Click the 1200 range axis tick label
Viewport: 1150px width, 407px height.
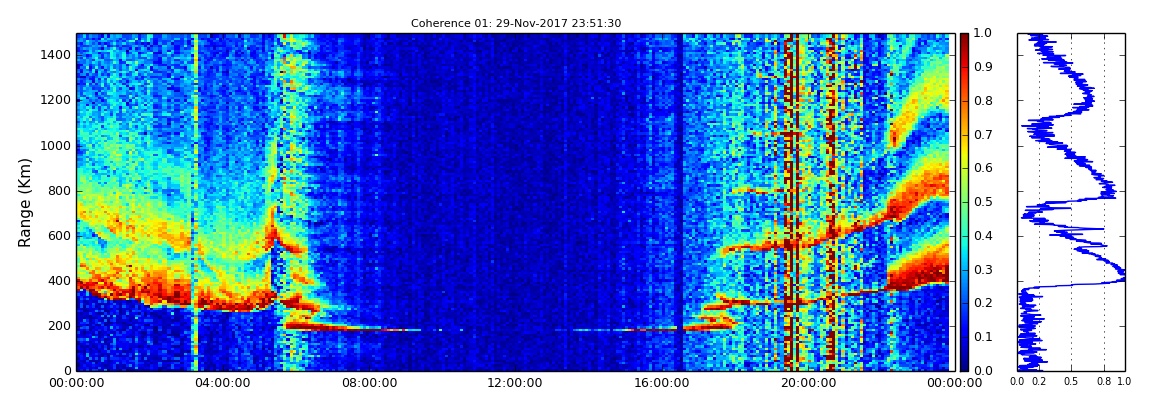click(x=56, y=100)
